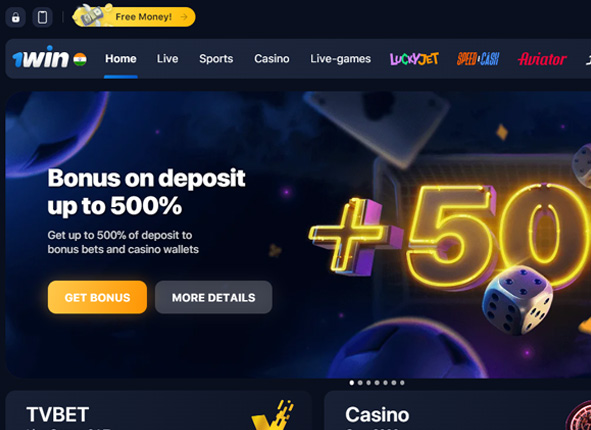Screen dimensions: 591x430
Task: Click the Free Money! banner
Action: [x=134, y=17]
